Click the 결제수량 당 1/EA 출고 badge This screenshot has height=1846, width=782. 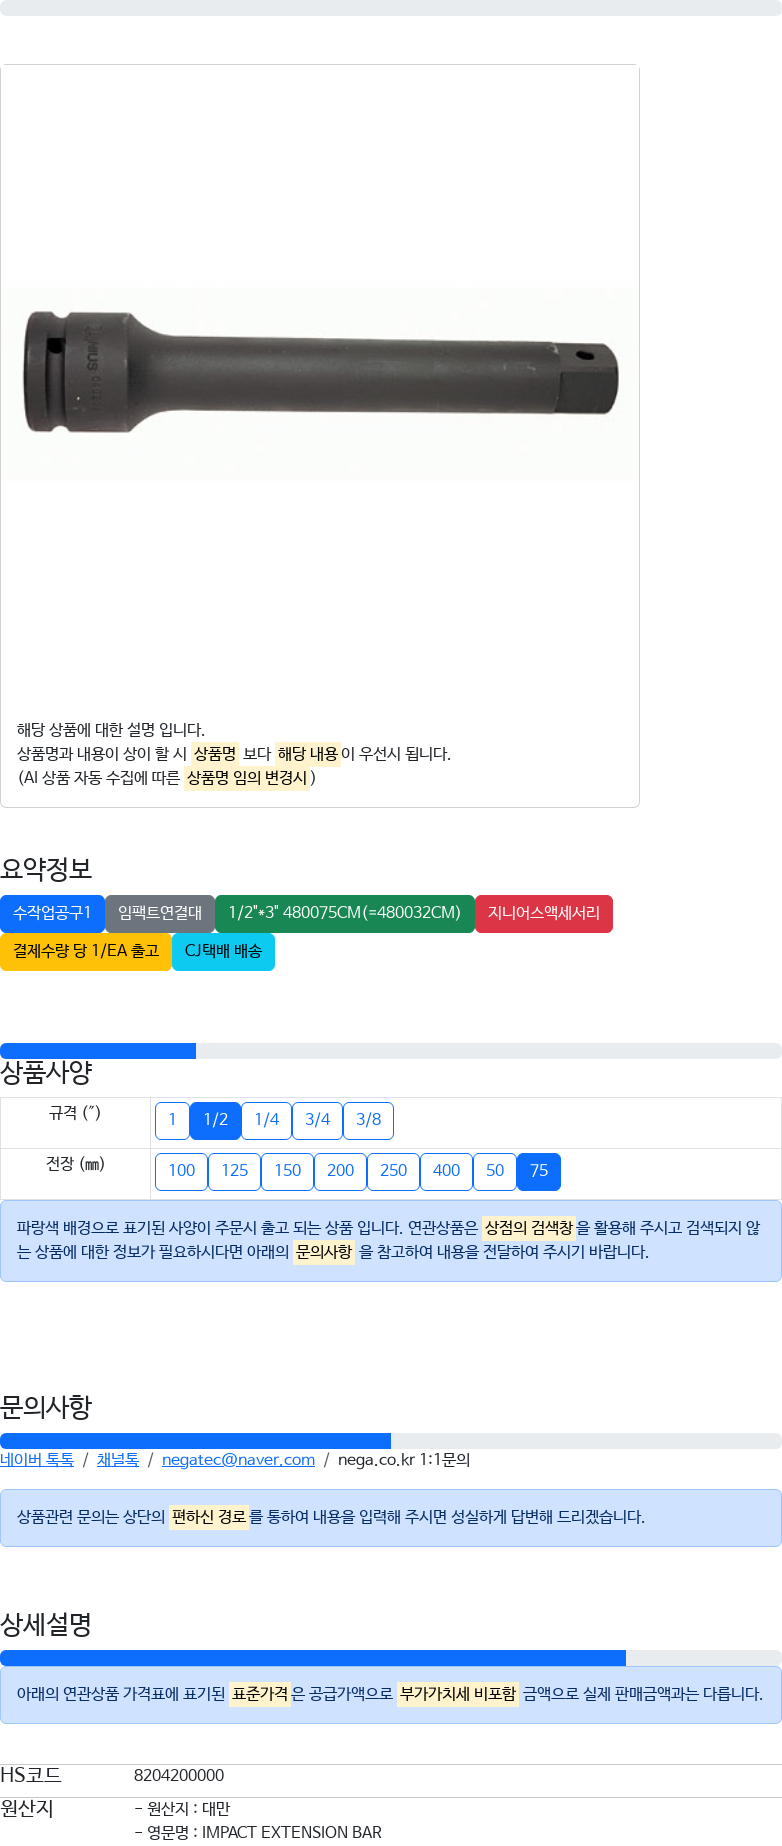coord(86,951)
